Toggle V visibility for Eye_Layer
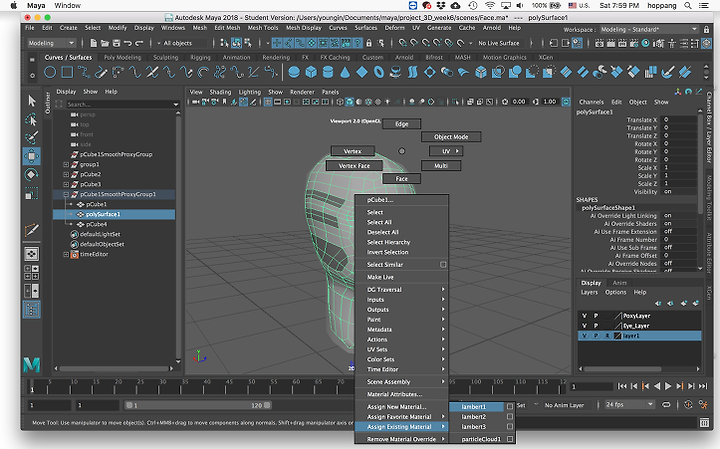Viewport: 720px width, 449px height. point(584,326)
